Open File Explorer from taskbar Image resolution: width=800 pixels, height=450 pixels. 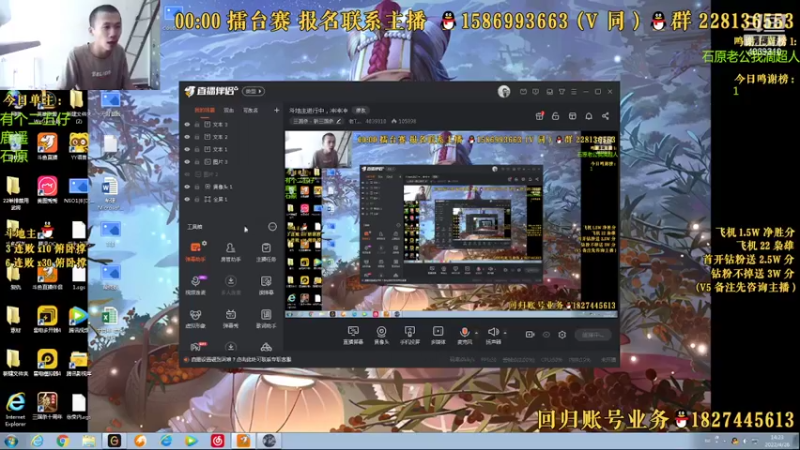[x=89, y=440]
